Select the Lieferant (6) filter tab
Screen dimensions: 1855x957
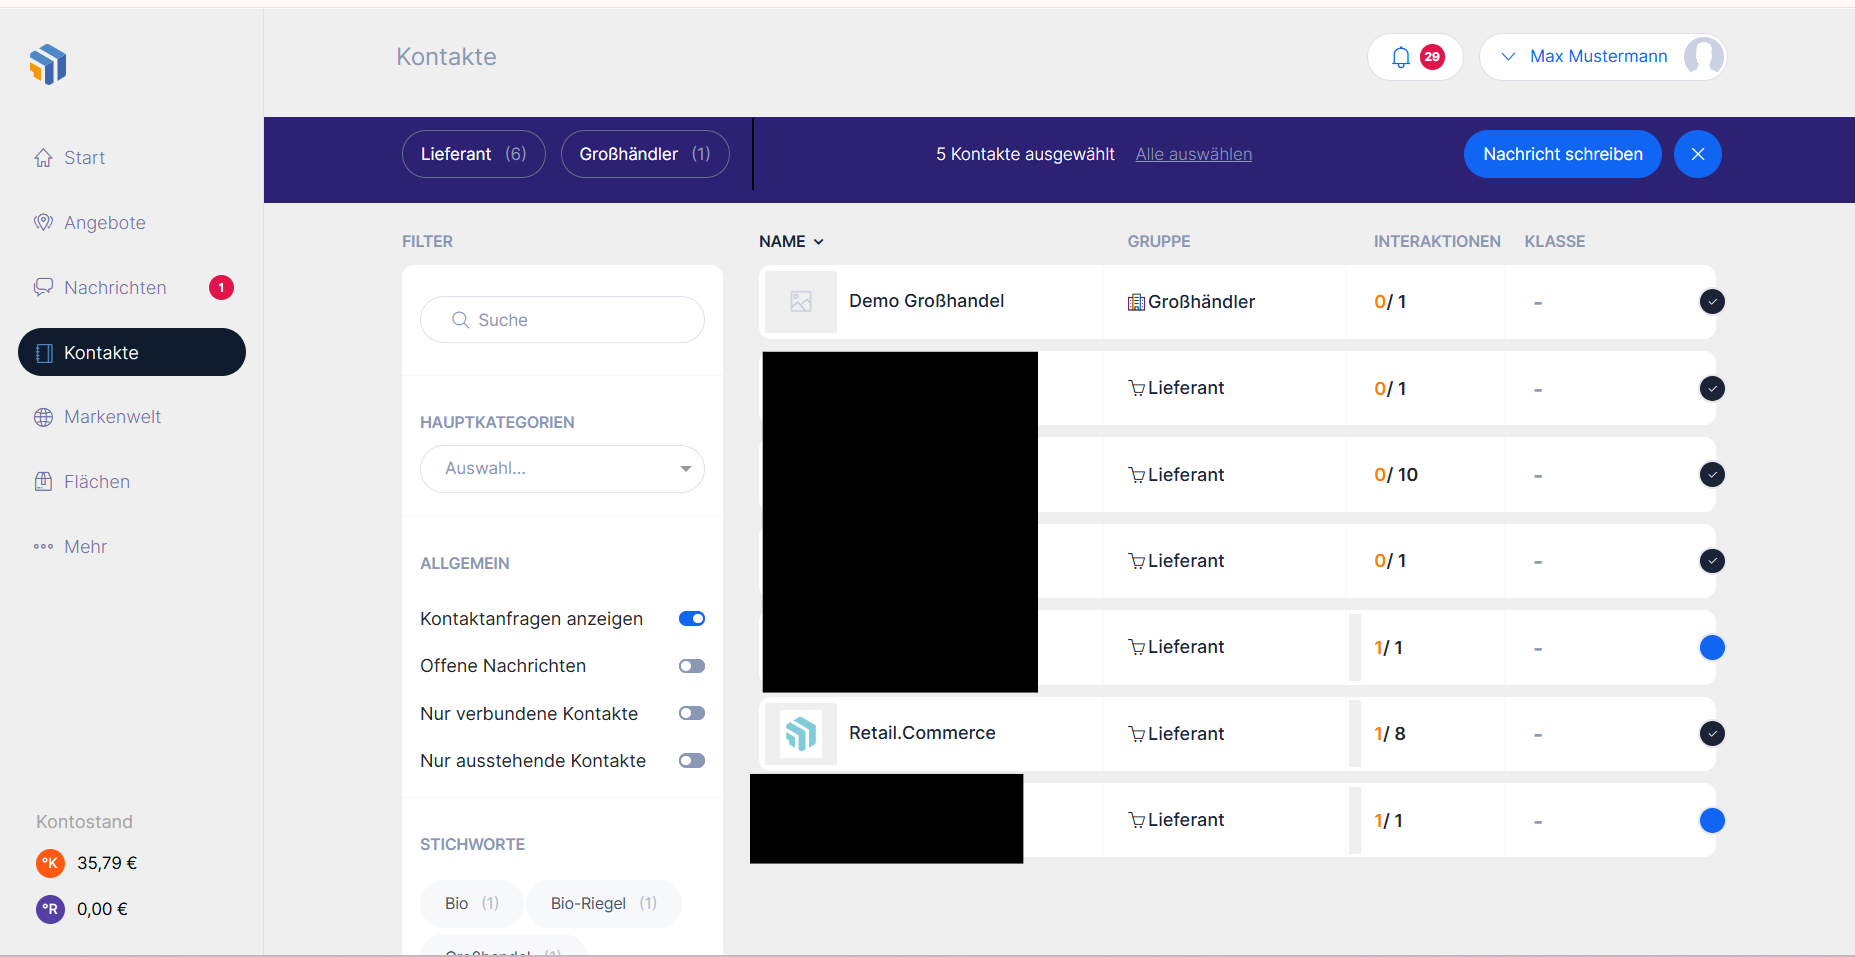[x=473, y=154]
